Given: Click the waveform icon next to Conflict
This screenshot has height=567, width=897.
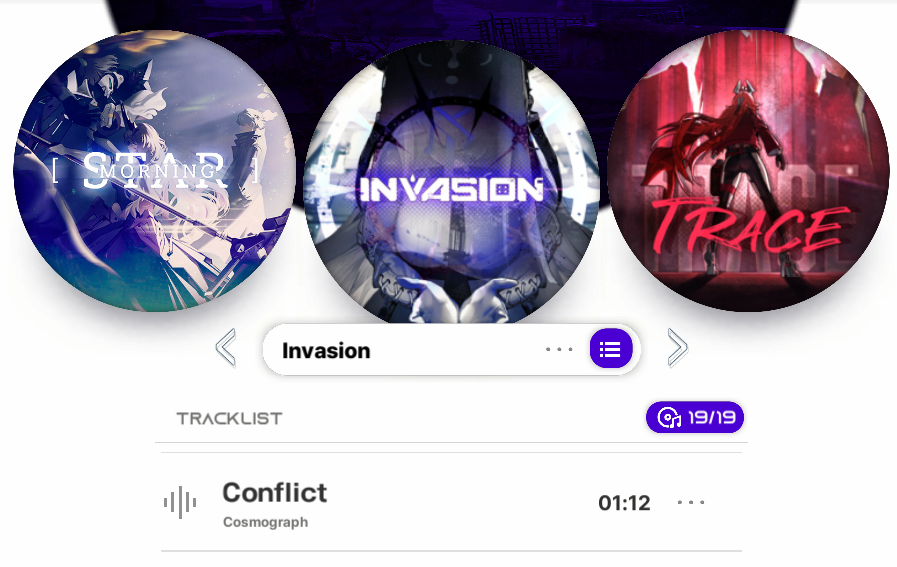Looking at the screenshot, I should tap(180, 502).
